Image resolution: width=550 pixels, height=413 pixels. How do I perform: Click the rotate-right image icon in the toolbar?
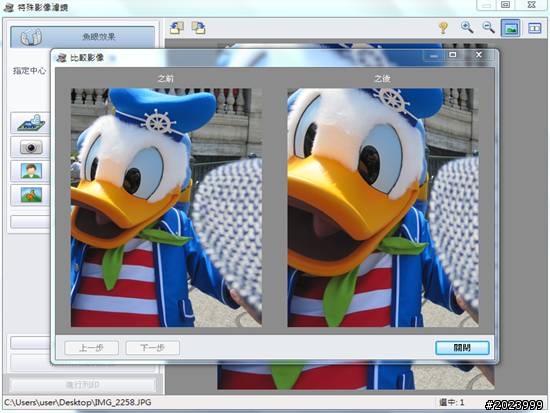tap(199, 27)
